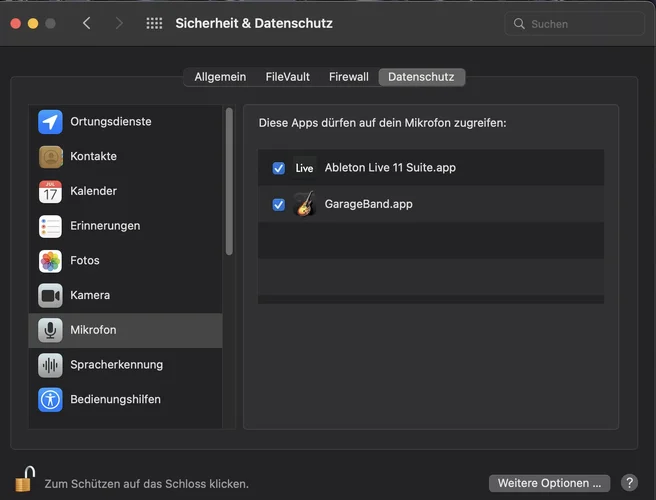Image resolution: width=656 pixels, height=500 pixels.
Task: Open the FileVault tab
Action: tap(287, 77)
